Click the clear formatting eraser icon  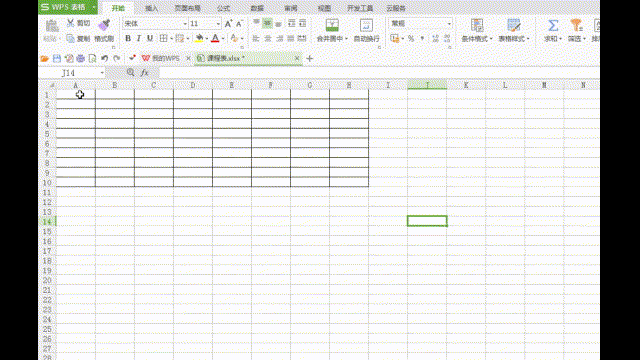coord(234,38)
